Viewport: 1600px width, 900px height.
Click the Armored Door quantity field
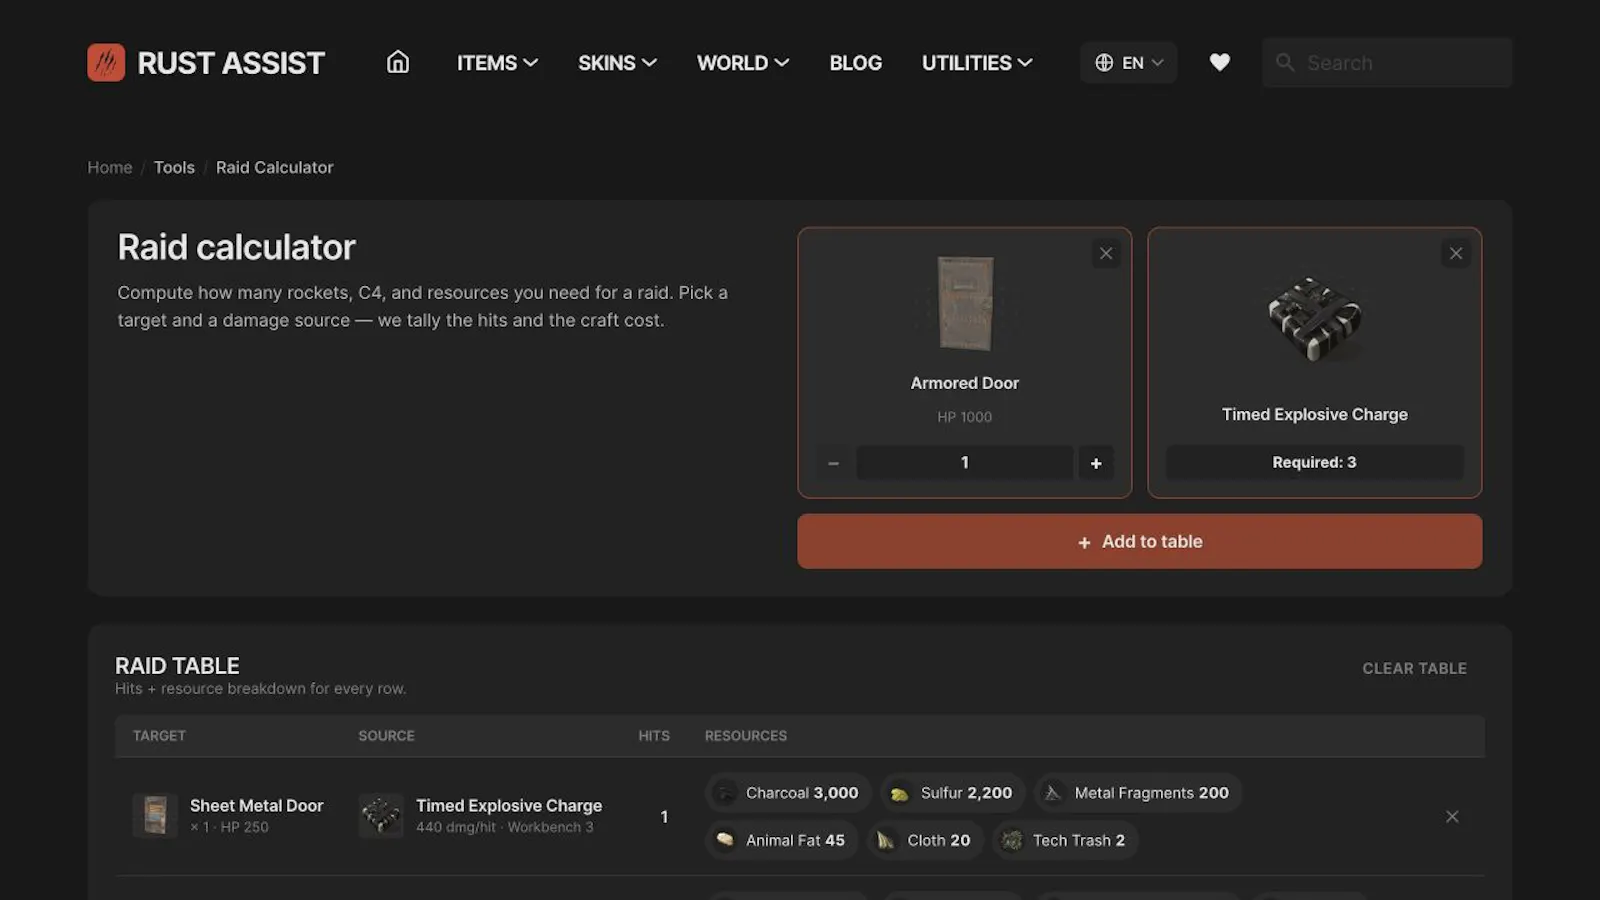pyautogui.click(x=965, y=463)
